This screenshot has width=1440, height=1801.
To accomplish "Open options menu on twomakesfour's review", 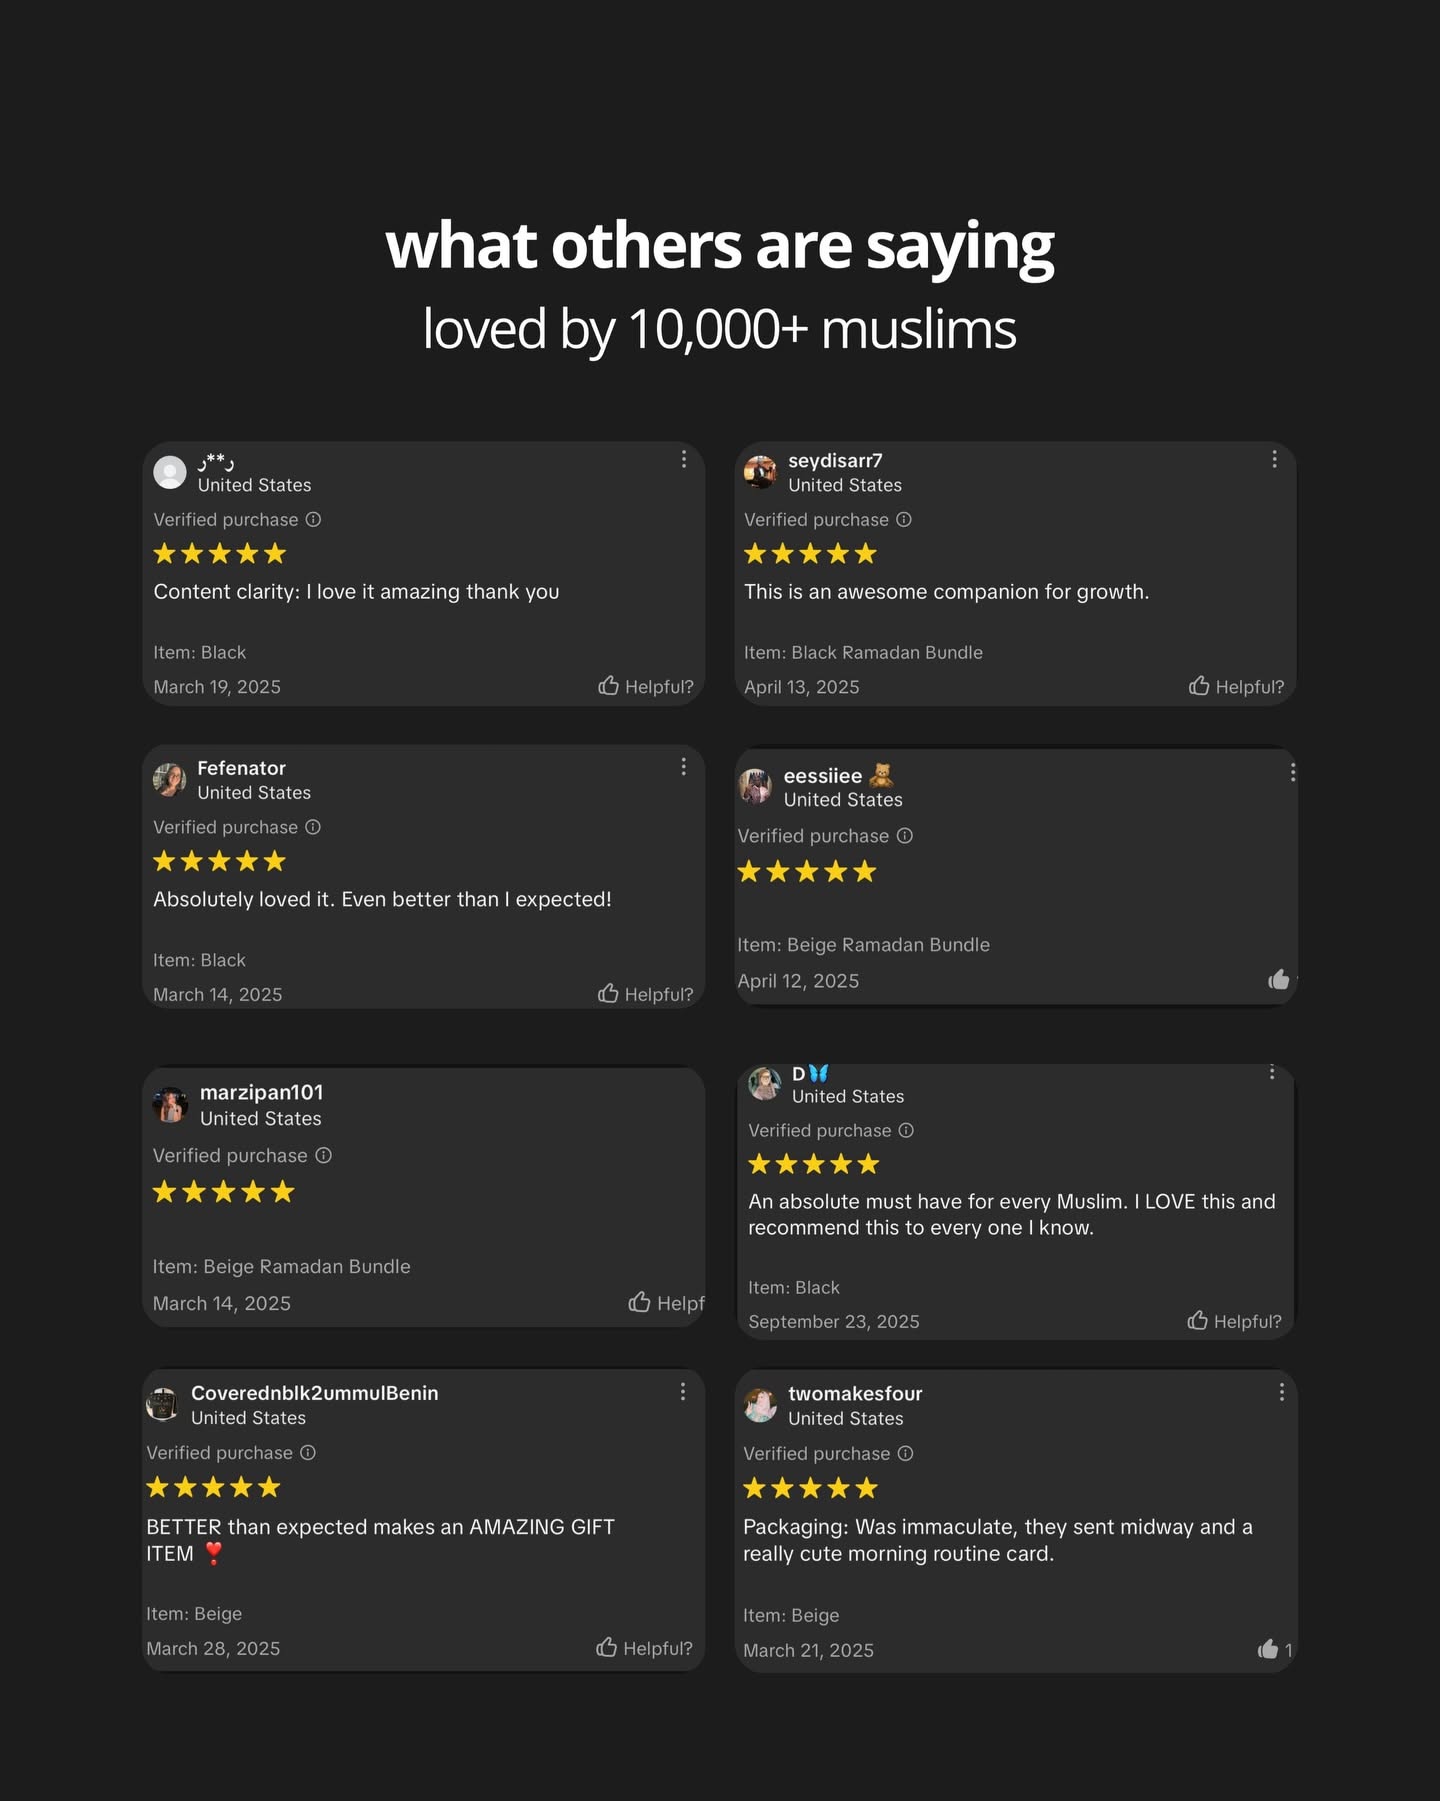I will pos(1281,1392).
